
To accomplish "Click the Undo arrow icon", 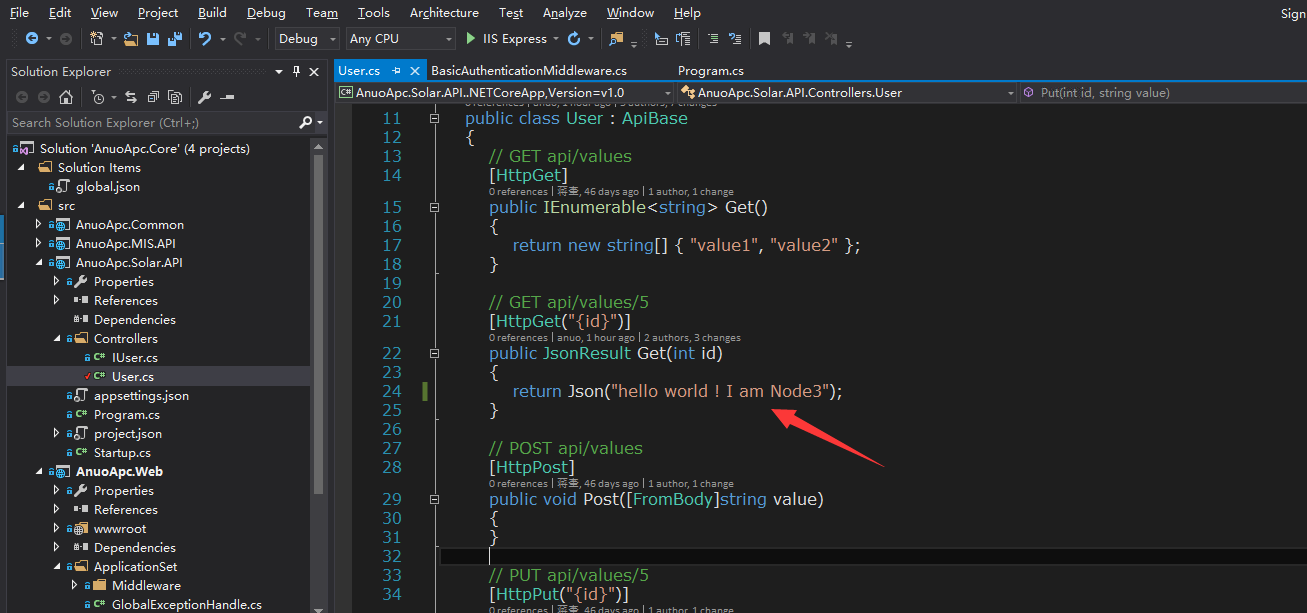I will [204, 38].
